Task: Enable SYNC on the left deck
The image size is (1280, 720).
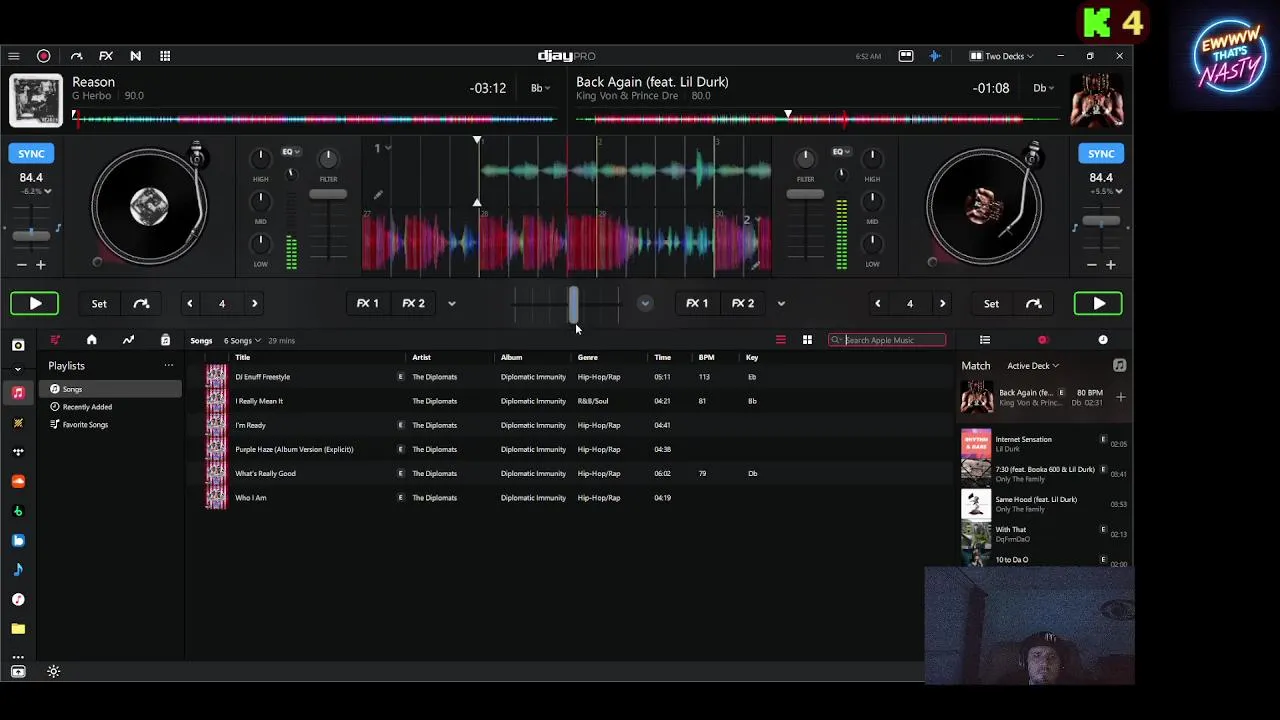Action: (31, 153)
